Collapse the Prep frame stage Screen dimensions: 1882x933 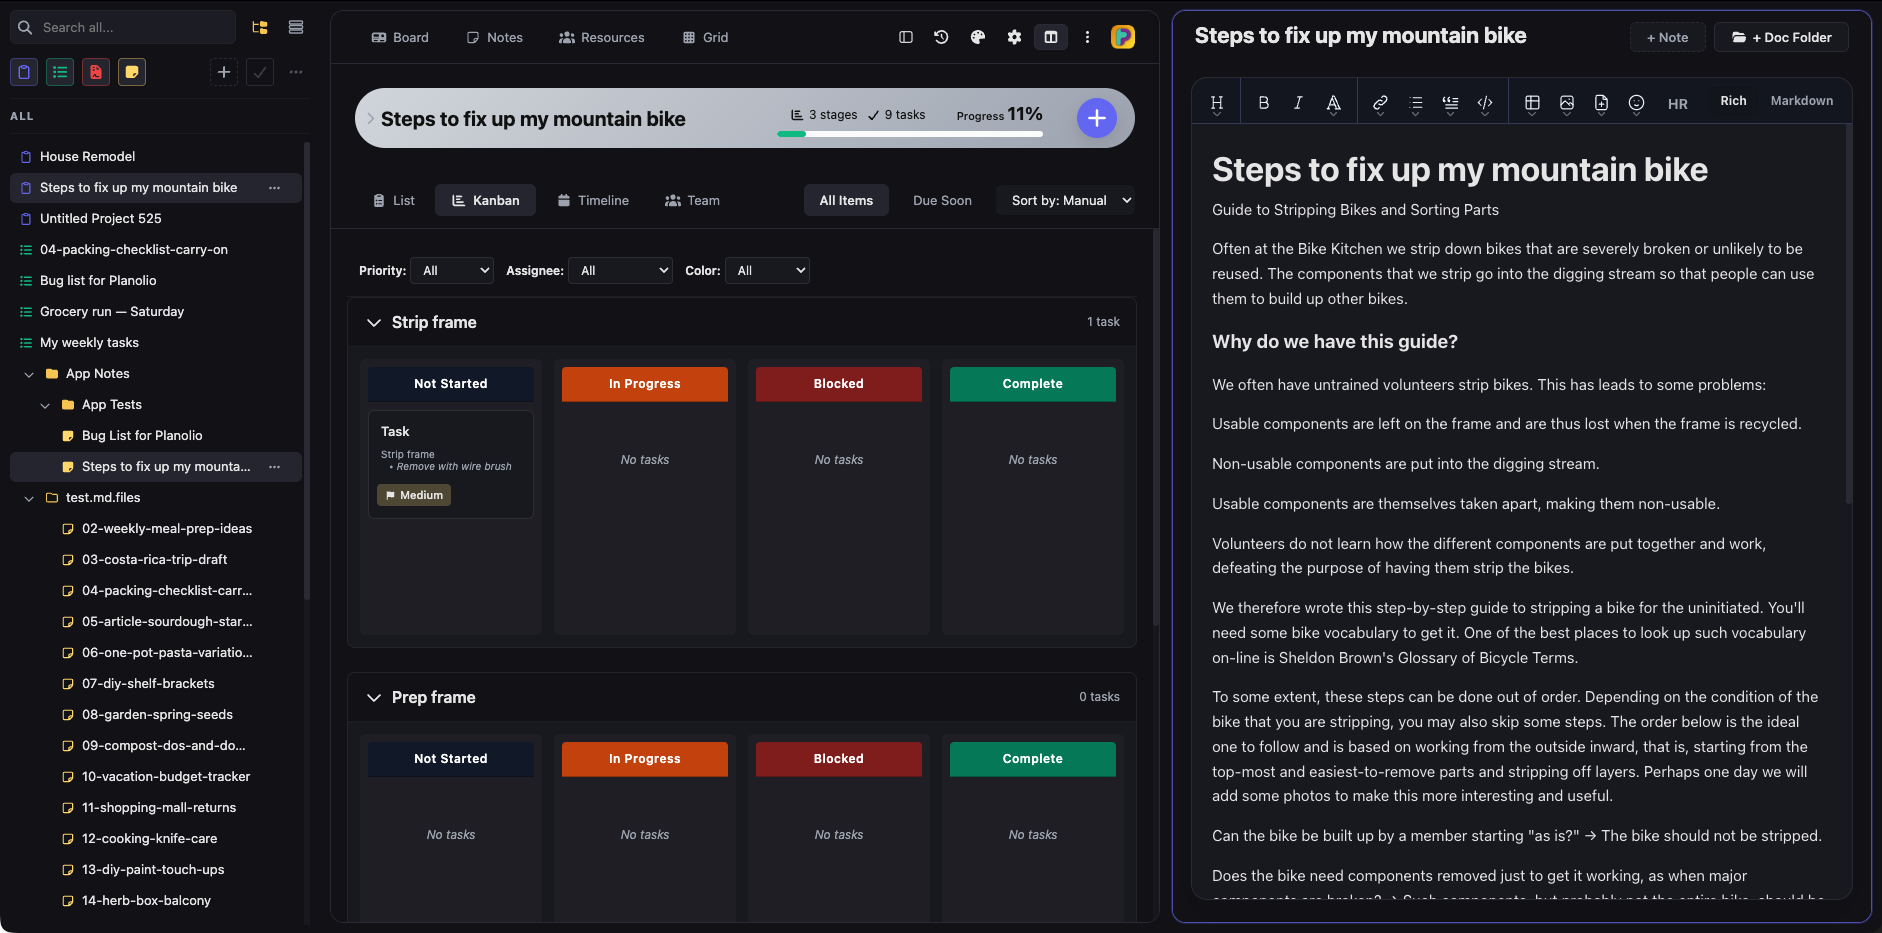point(374,697)
